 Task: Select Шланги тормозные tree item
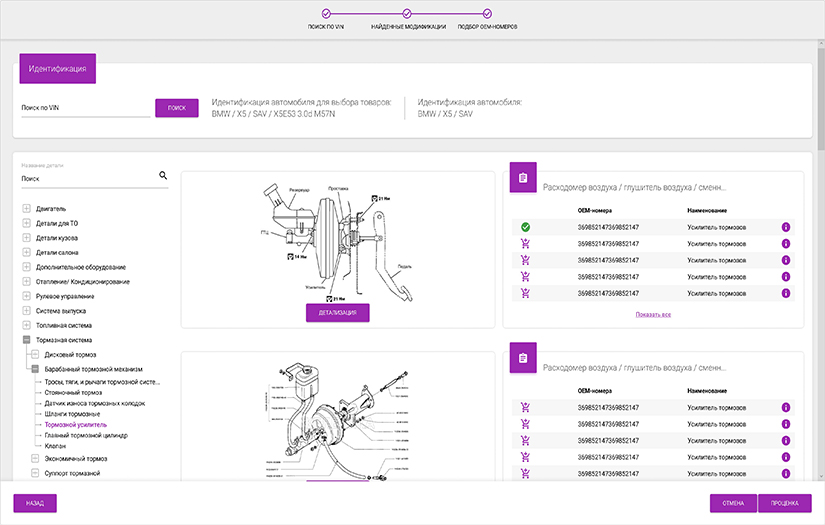coord(72,414)
